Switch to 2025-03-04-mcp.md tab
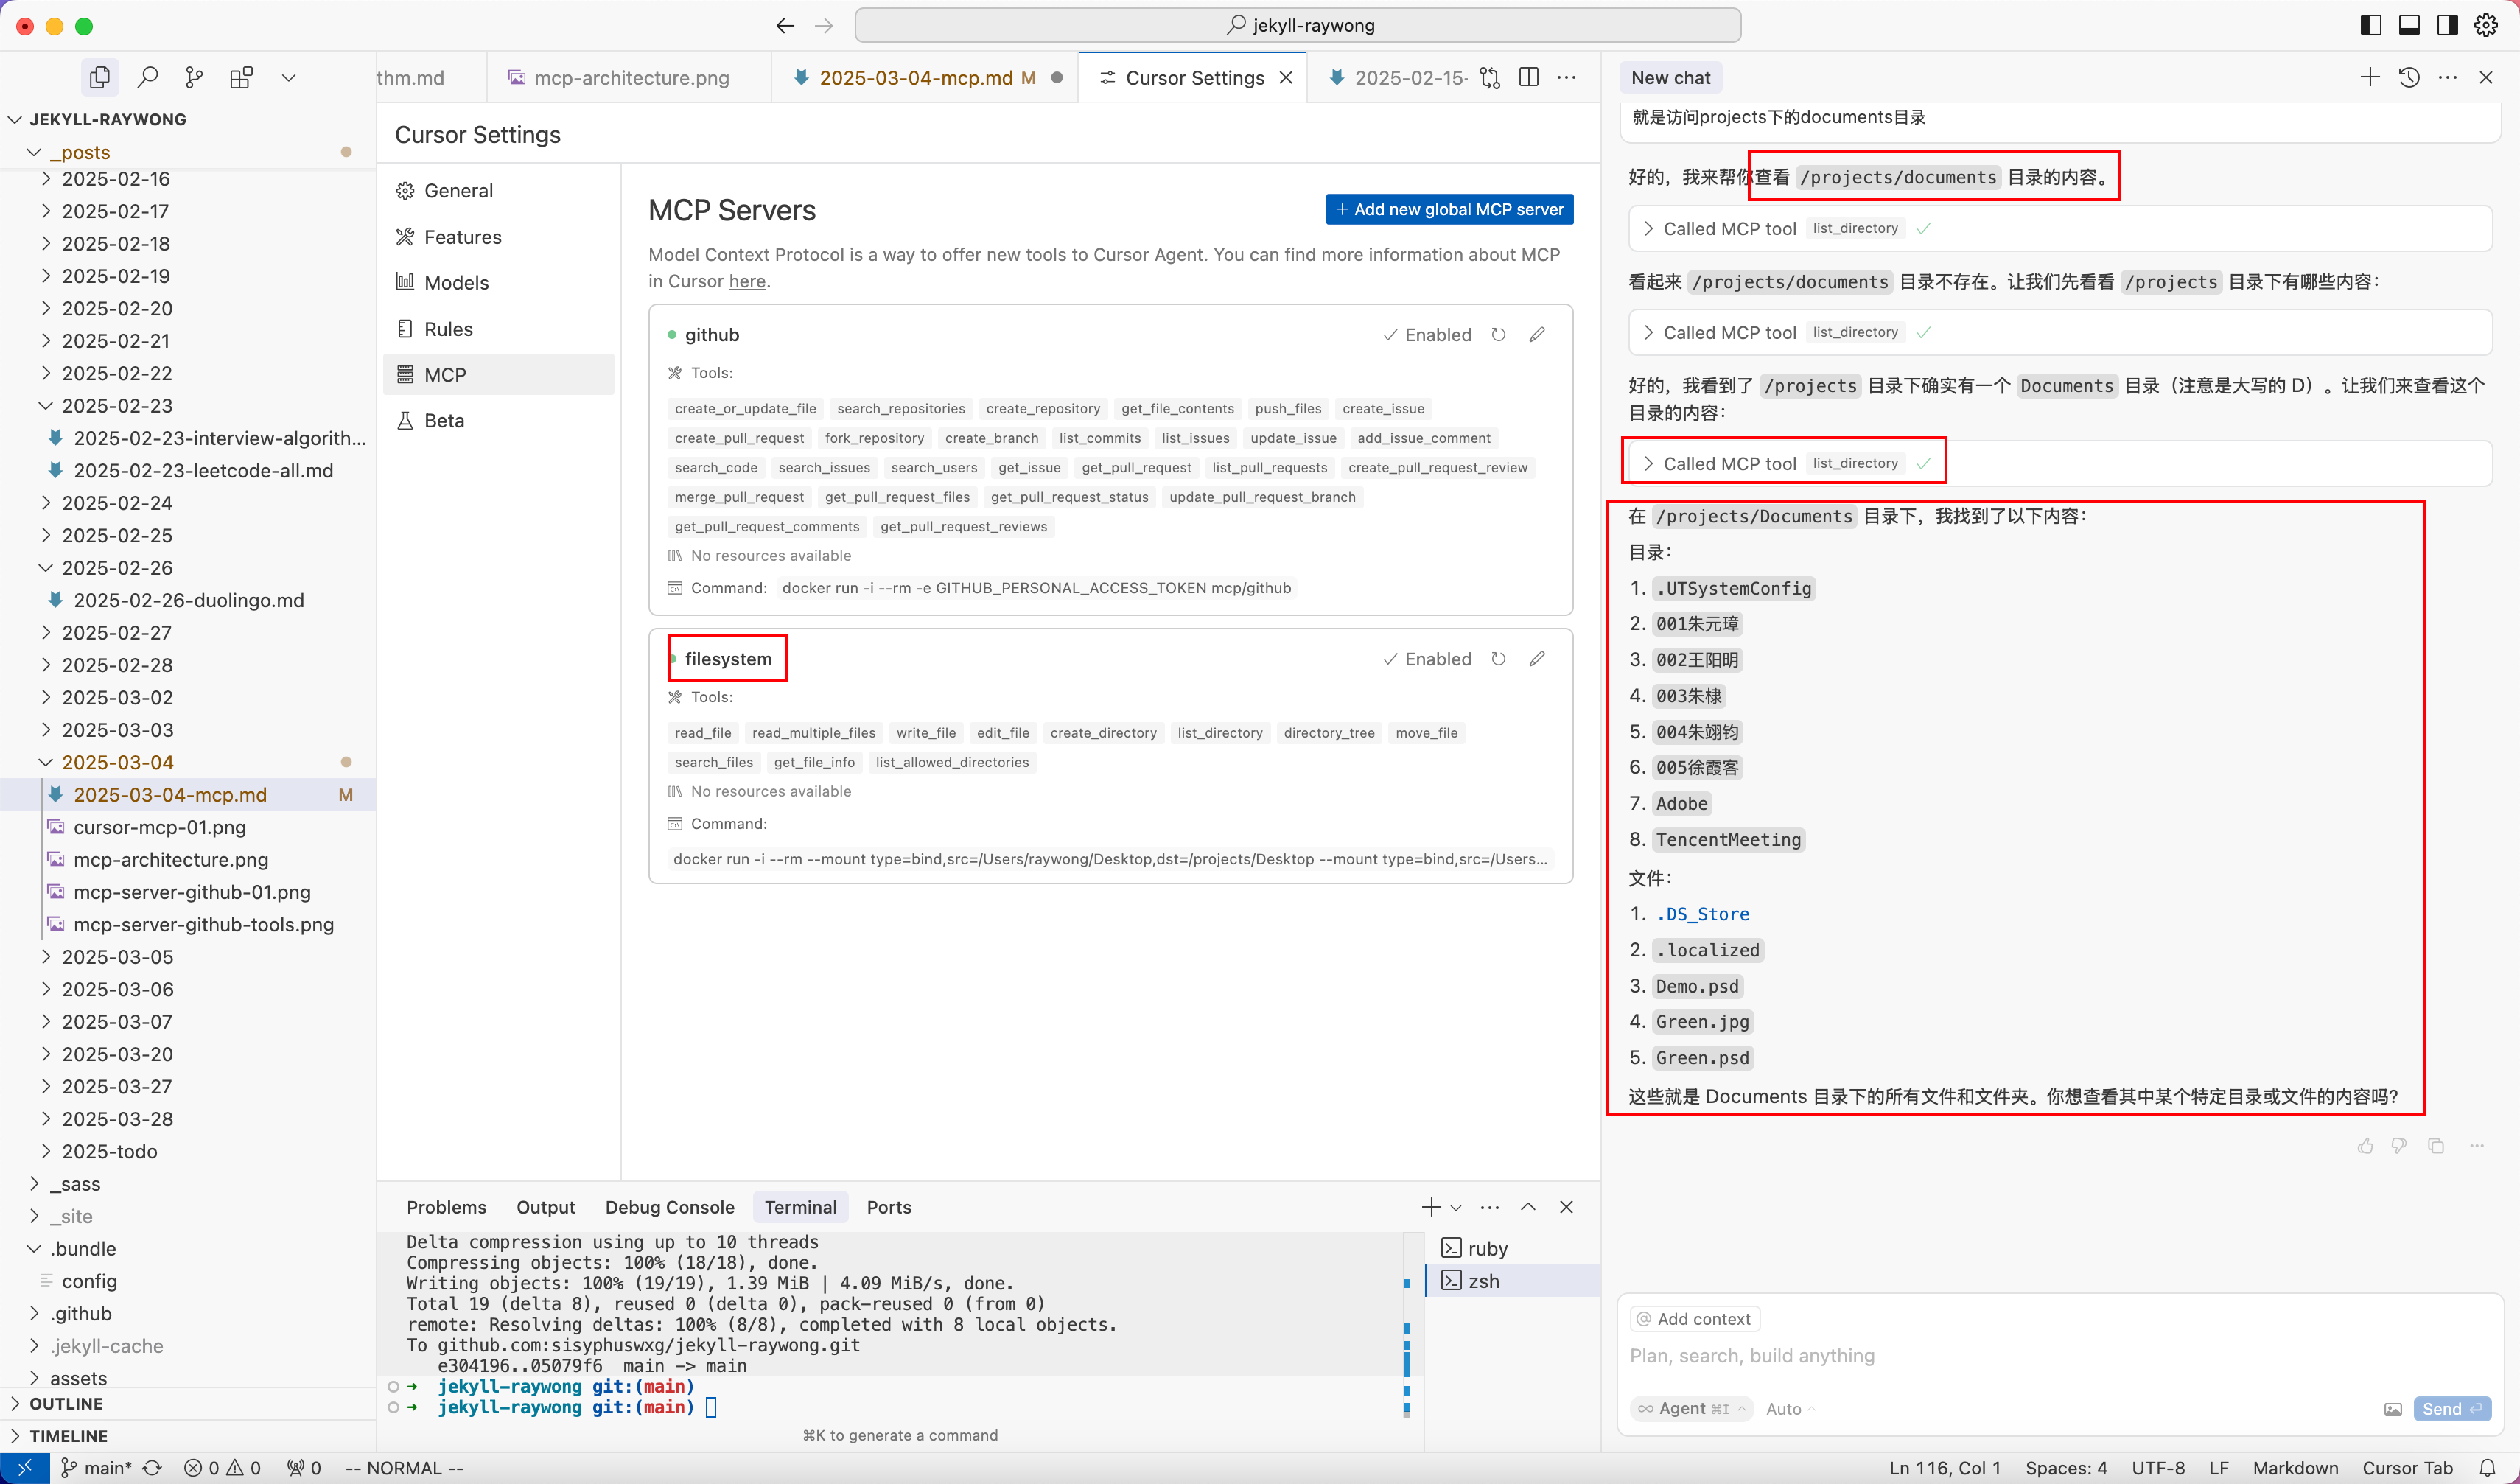 pyautogui.click(x=926, y=77)
